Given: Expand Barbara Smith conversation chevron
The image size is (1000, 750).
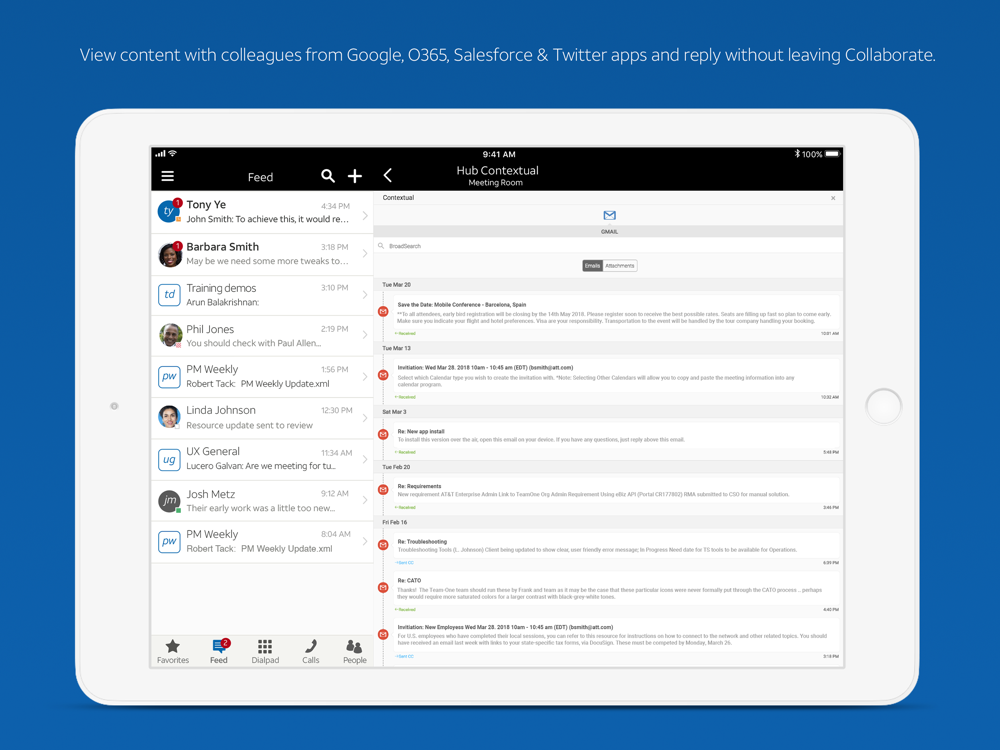Looking at the screenshot, I should (x=365, y=254).
